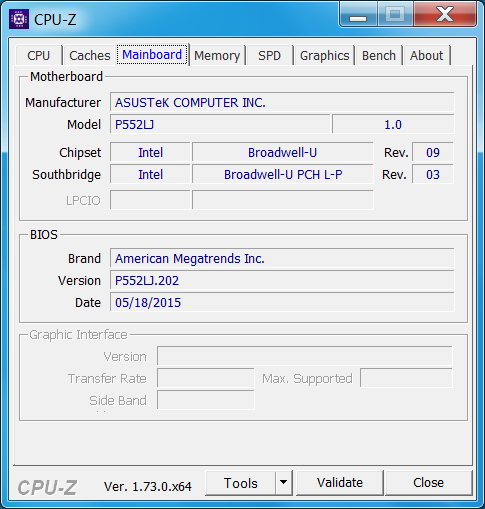The height and width of the screenshot is (509, 485).
Task: Click the Tools button
Action: coord(241,483)
